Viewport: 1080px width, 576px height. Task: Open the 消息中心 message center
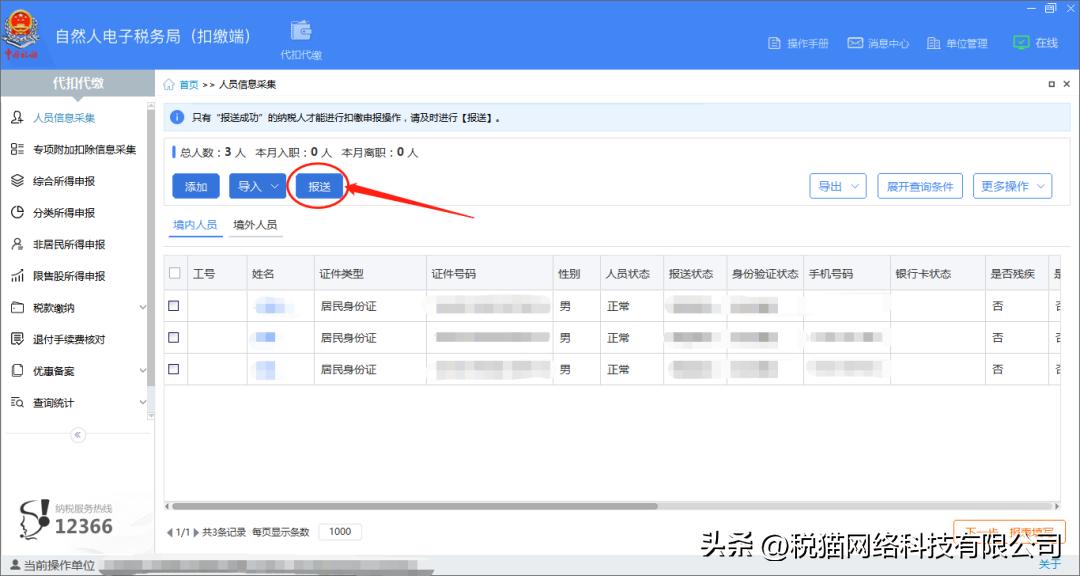878,43
